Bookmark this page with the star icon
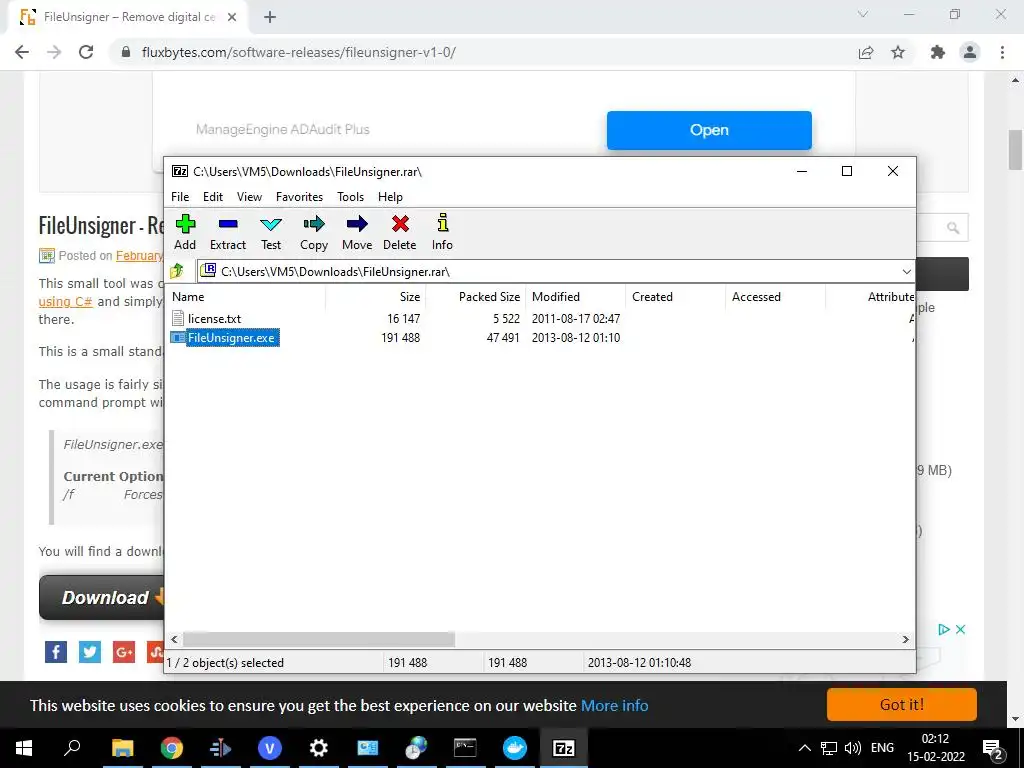Screen dimensions: 1024x768 [x=898, y=52]
